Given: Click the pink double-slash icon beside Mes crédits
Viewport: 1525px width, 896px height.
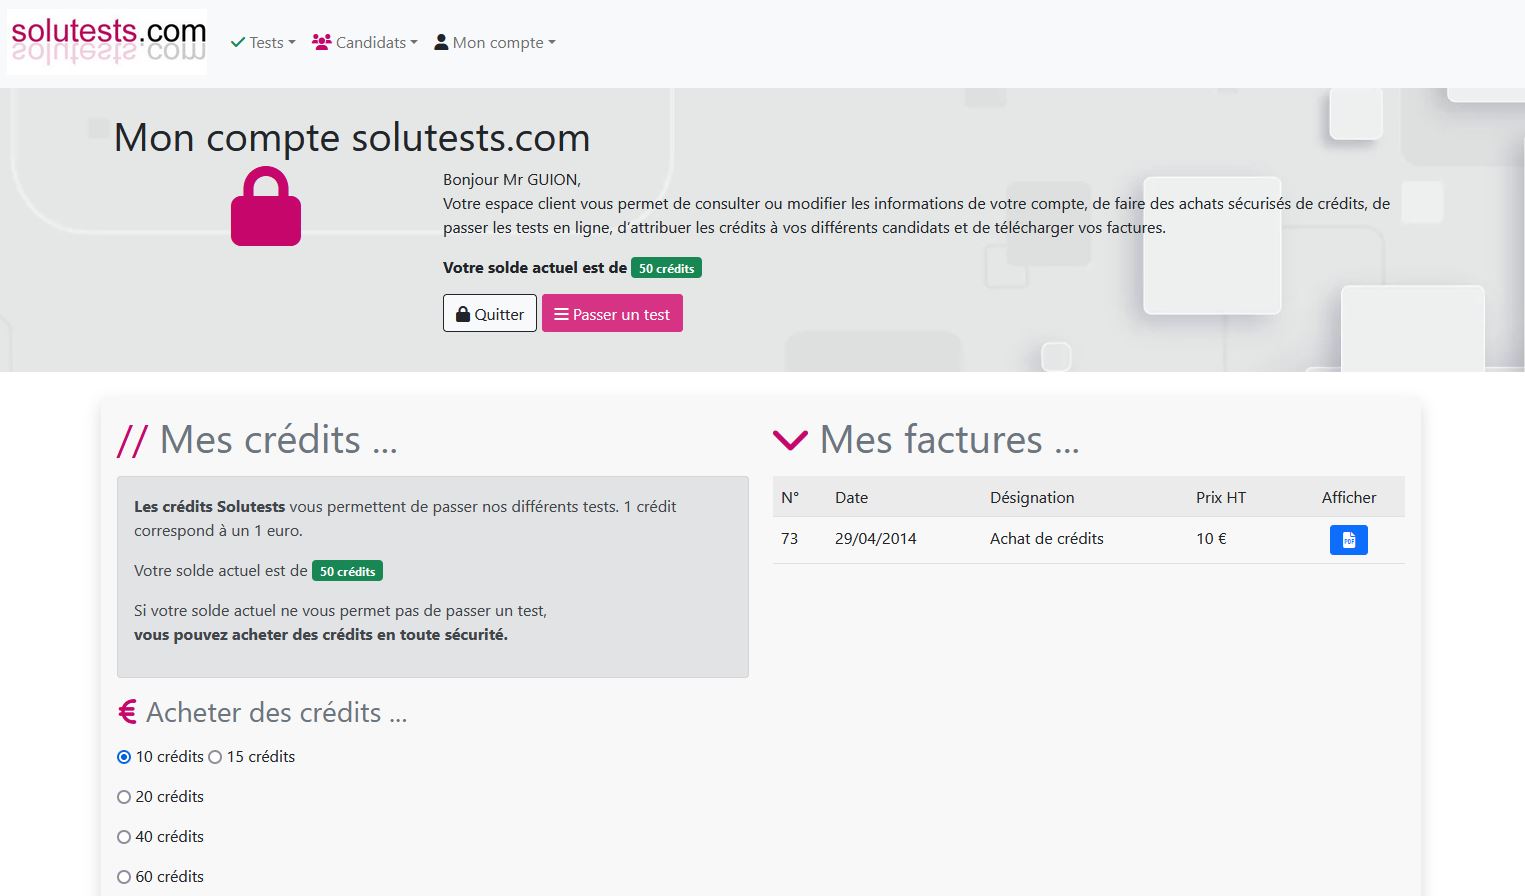Looking at the screenshot, I should [x=132, y=440].
